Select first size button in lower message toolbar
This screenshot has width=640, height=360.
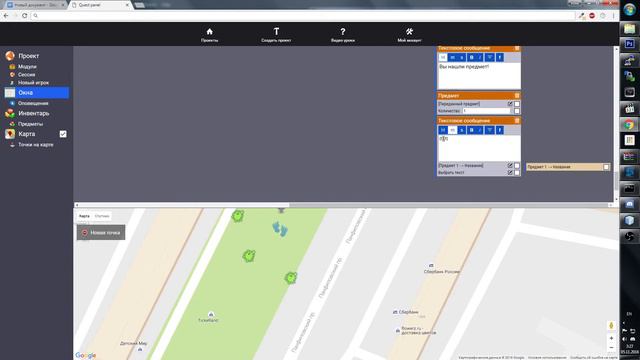443,130
